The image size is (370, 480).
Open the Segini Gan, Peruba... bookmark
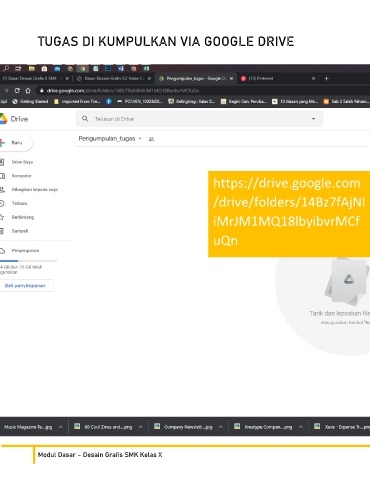click(244, 102)
